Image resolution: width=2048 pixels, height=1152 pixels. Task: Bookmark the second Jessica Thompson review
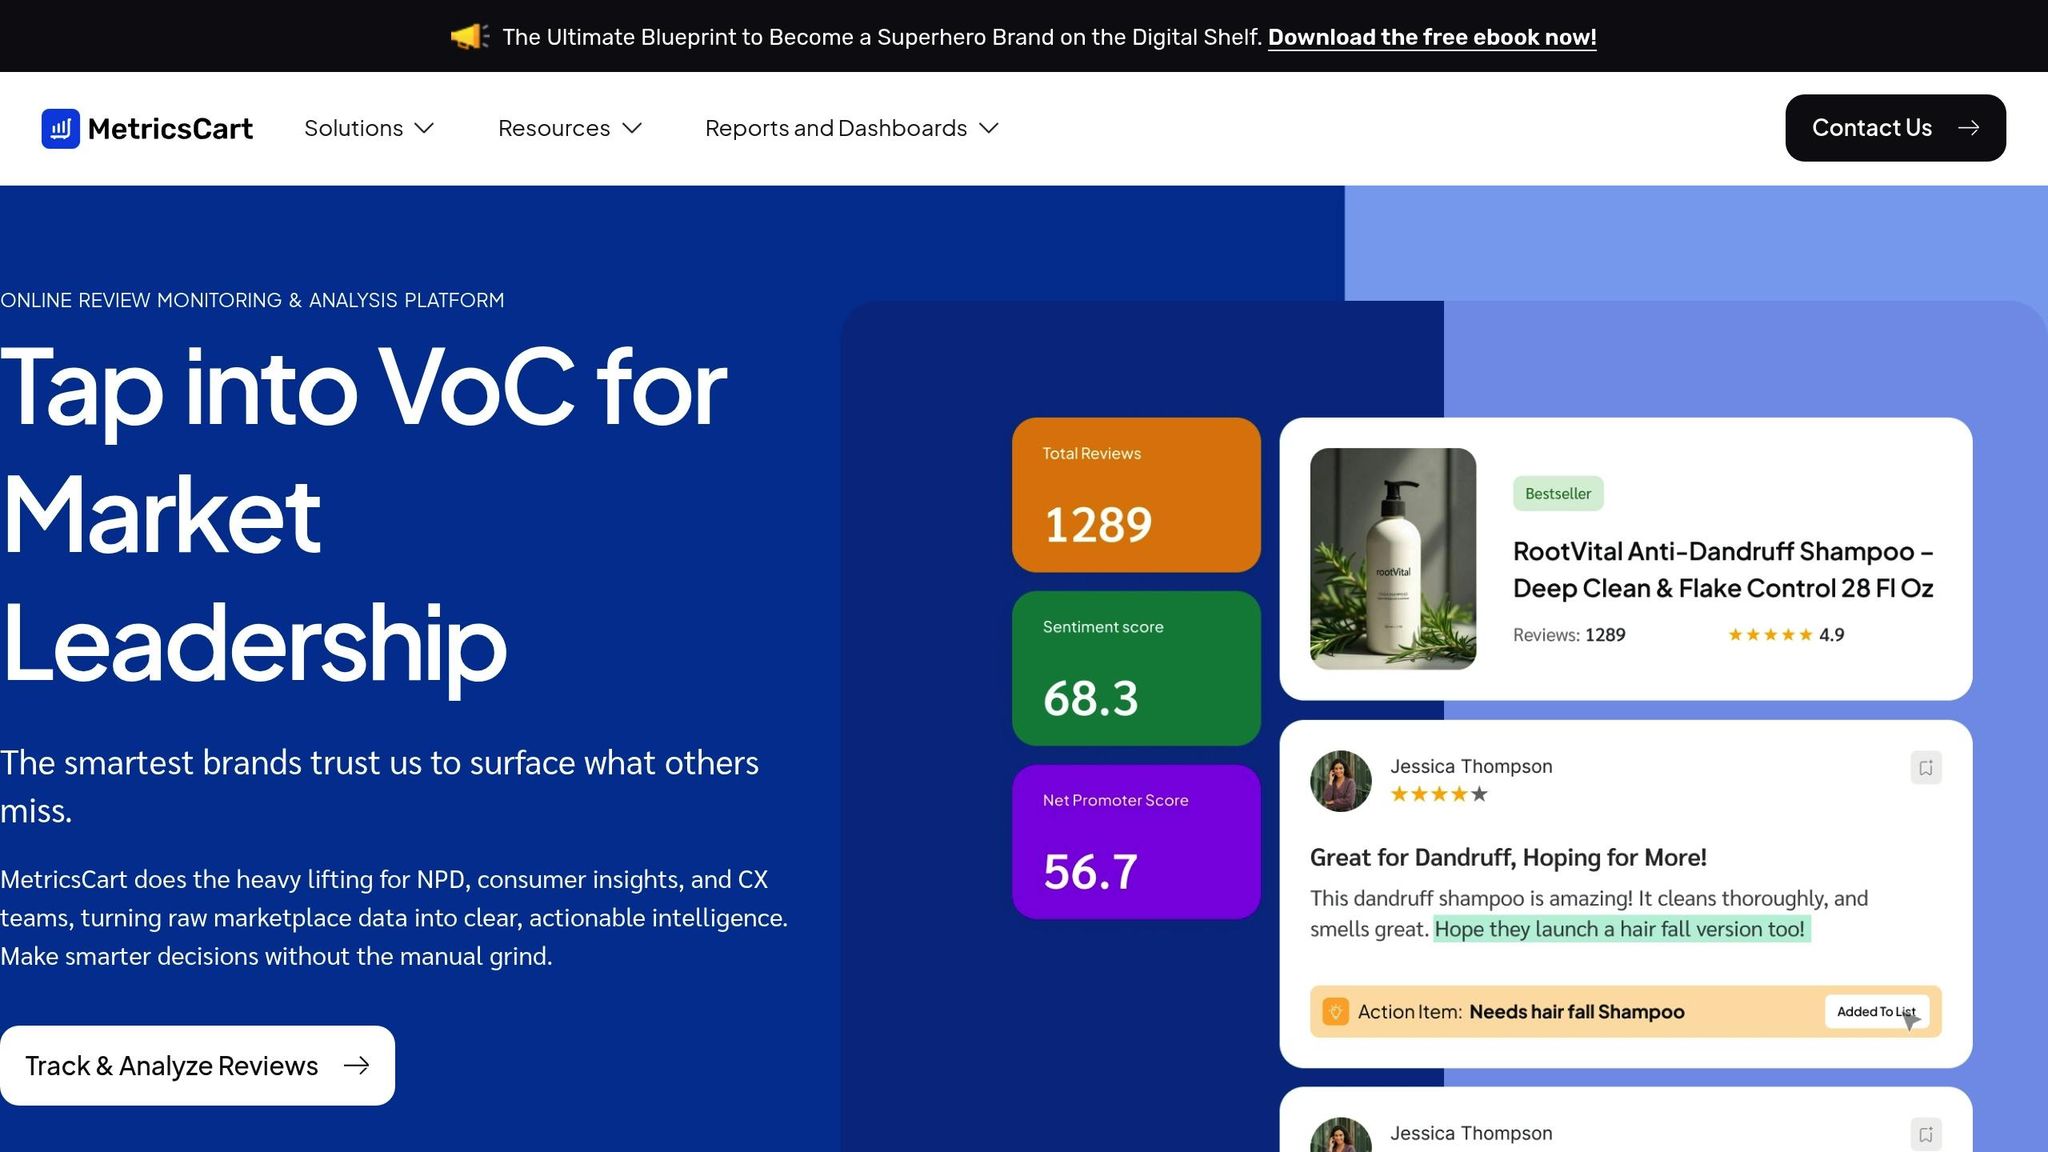click(x=1925, y=1133)
